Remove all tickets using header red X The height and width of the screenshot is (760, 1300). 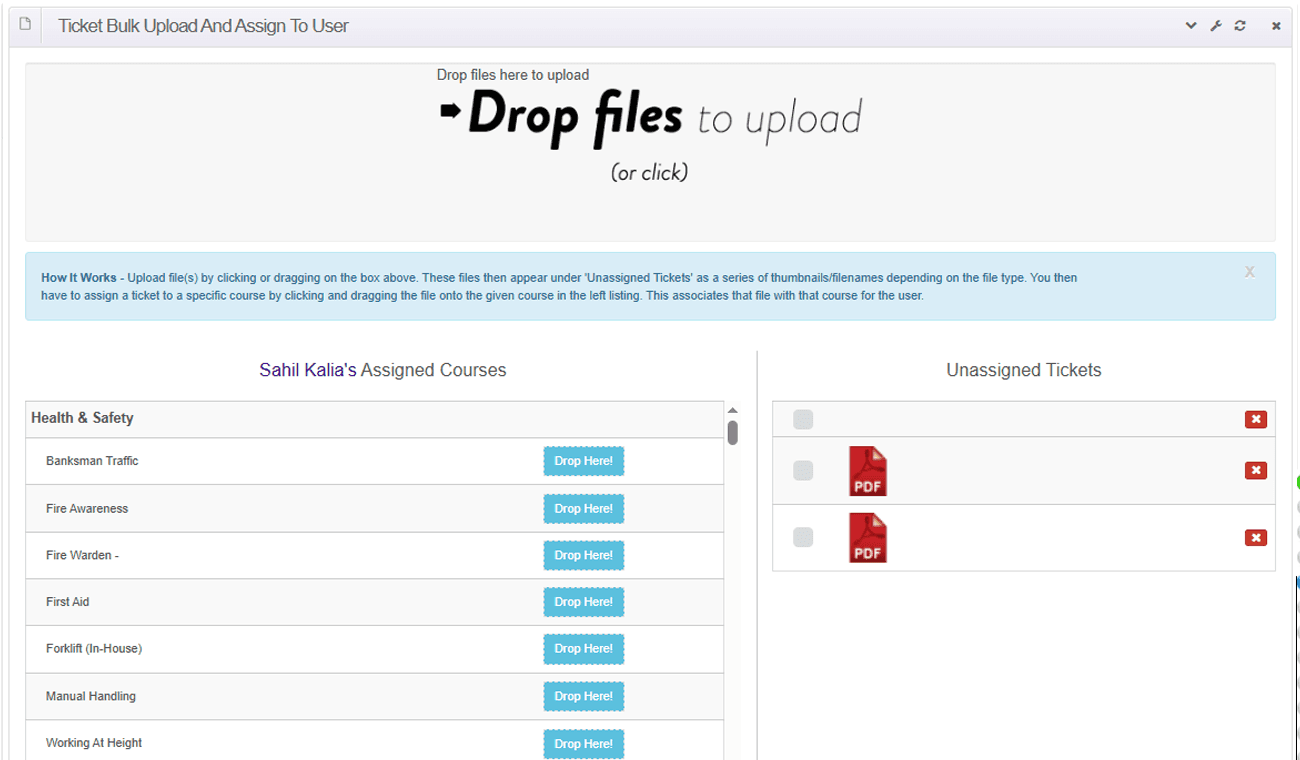click(x=1255, y=420)
